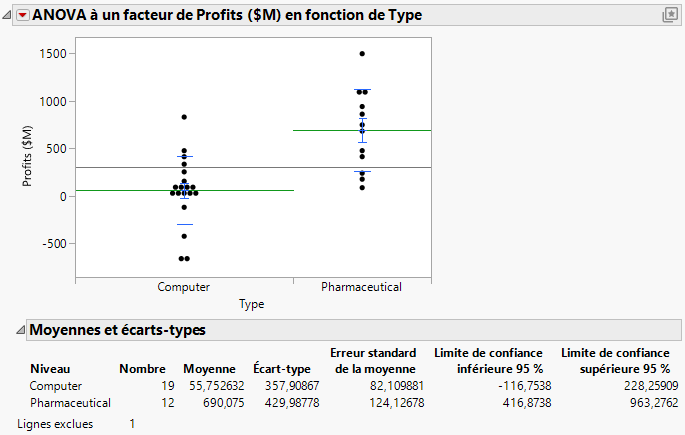Click the 1000 tick on the y-axis
The width and height of the screenshot is (685, 435).
click(x=52, y=101)
